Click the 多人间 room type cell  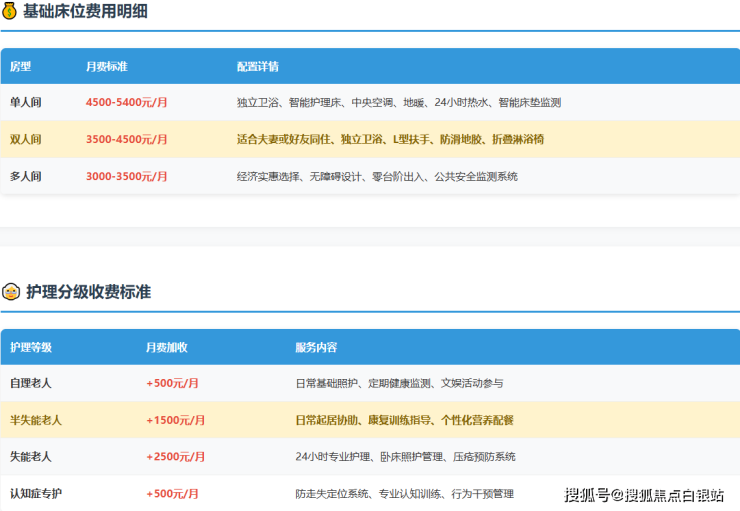(x=26, y=177)
